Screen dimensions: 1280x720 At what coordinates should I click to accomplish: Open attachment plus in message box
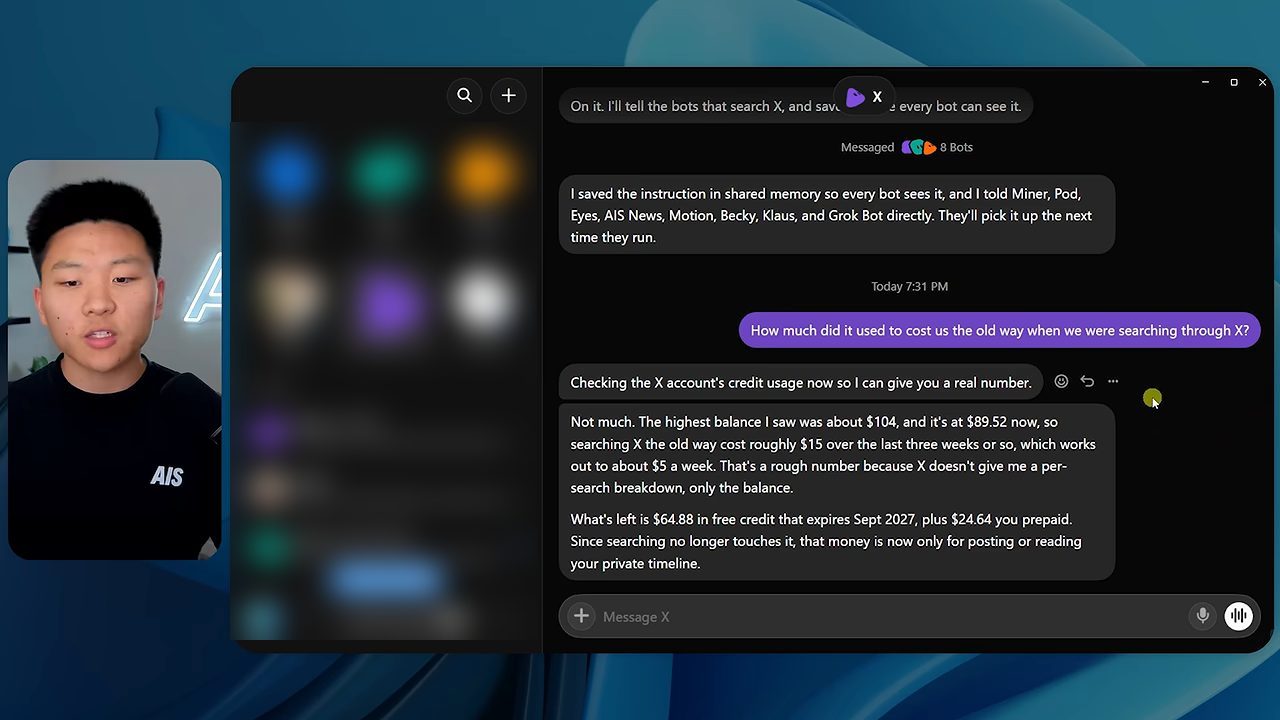pyautogui.click(x=581, y=616)
